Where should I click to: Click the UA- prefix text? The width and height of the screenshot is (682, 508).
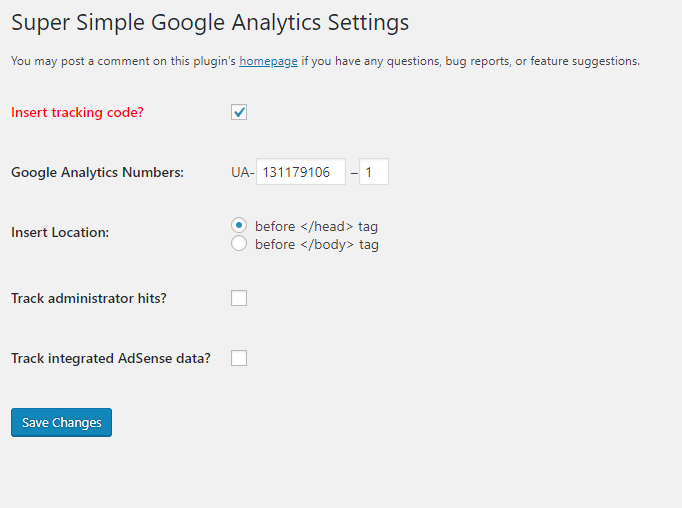point(243,172)
